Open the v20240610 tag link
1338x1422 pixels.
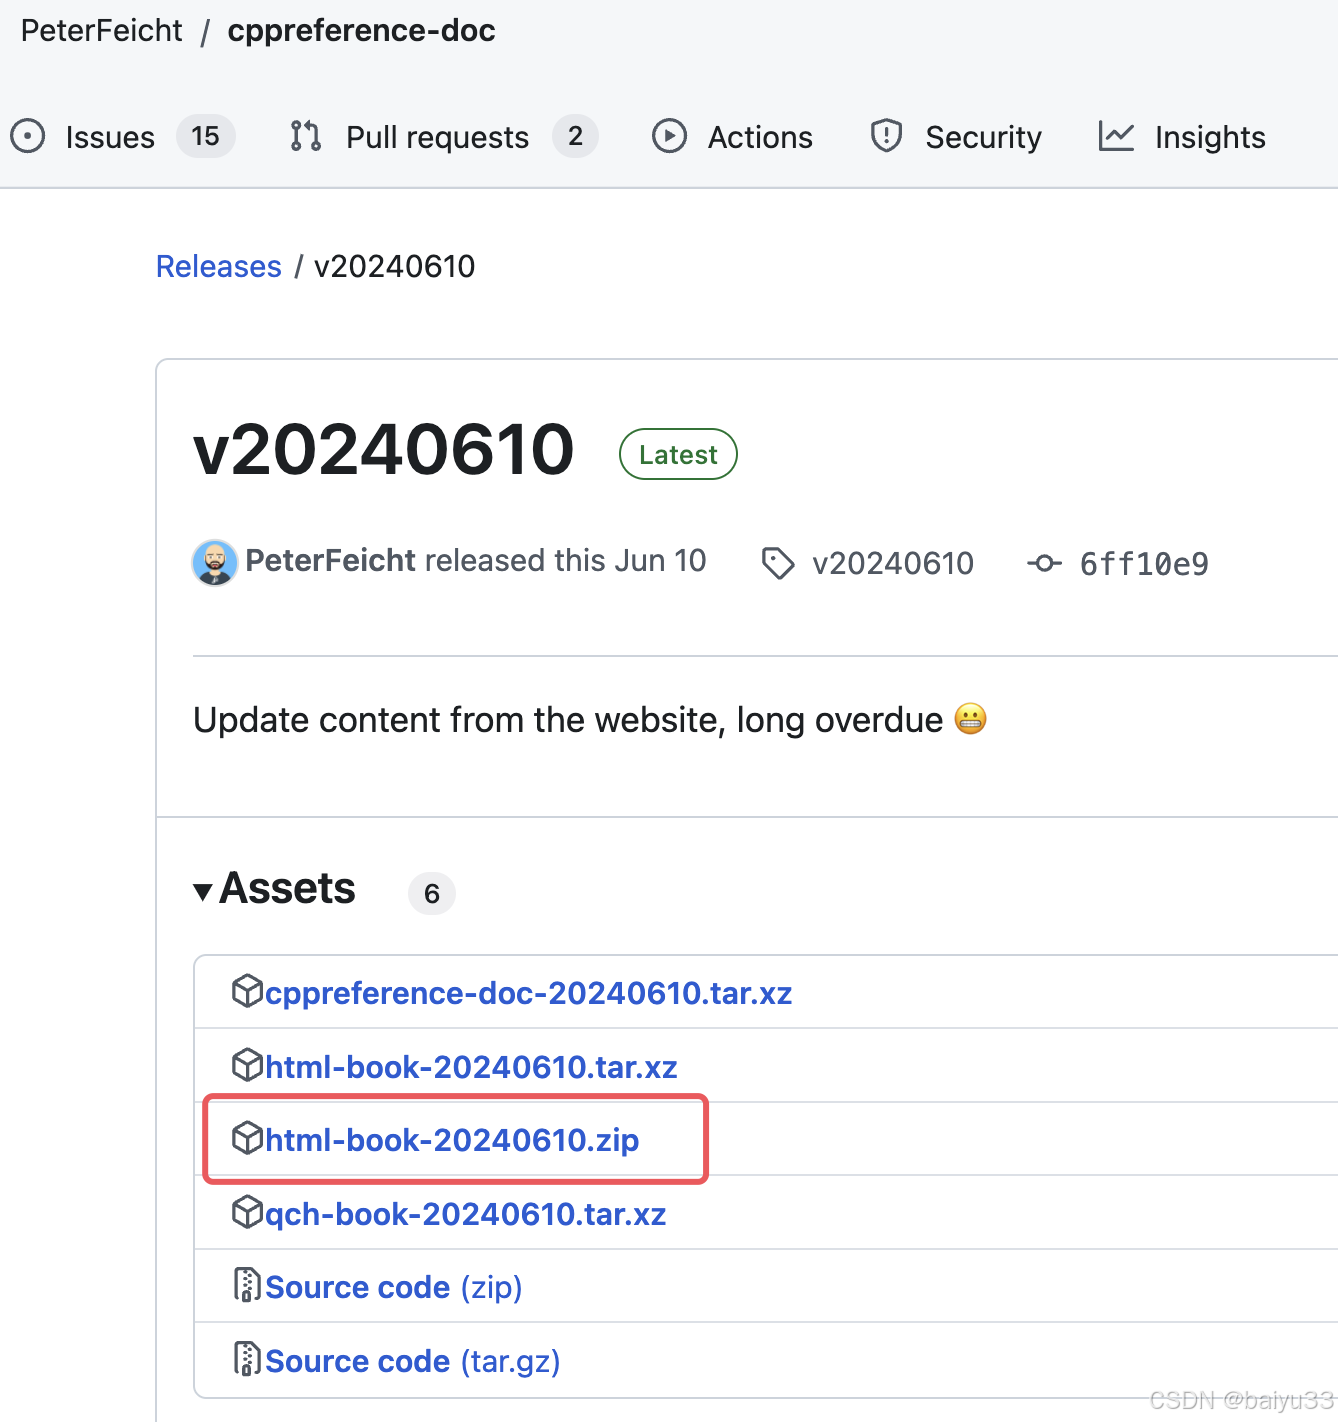893,564
